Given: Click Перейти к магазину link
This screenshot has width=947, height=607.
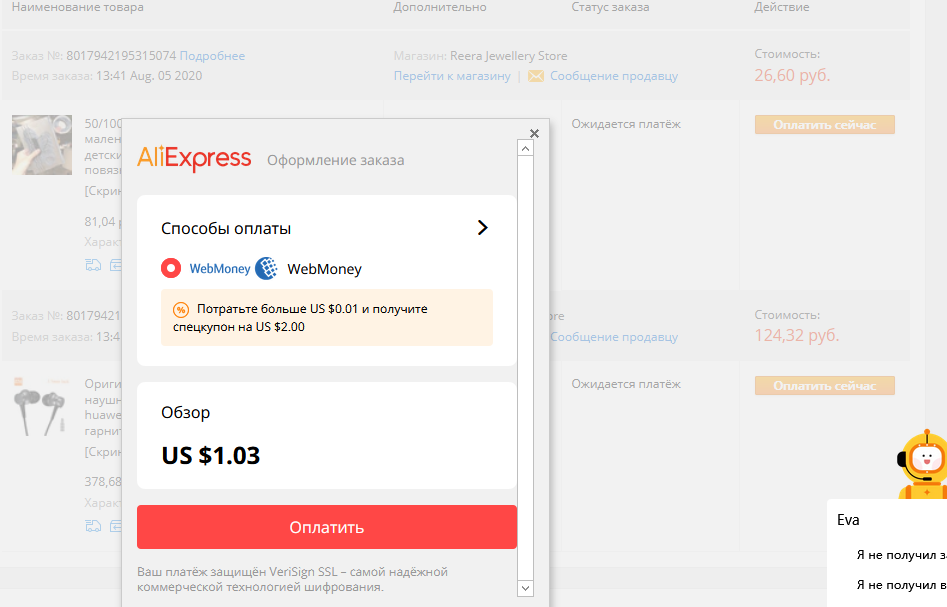Looking at the screenshot, I should tap(452, 76).
